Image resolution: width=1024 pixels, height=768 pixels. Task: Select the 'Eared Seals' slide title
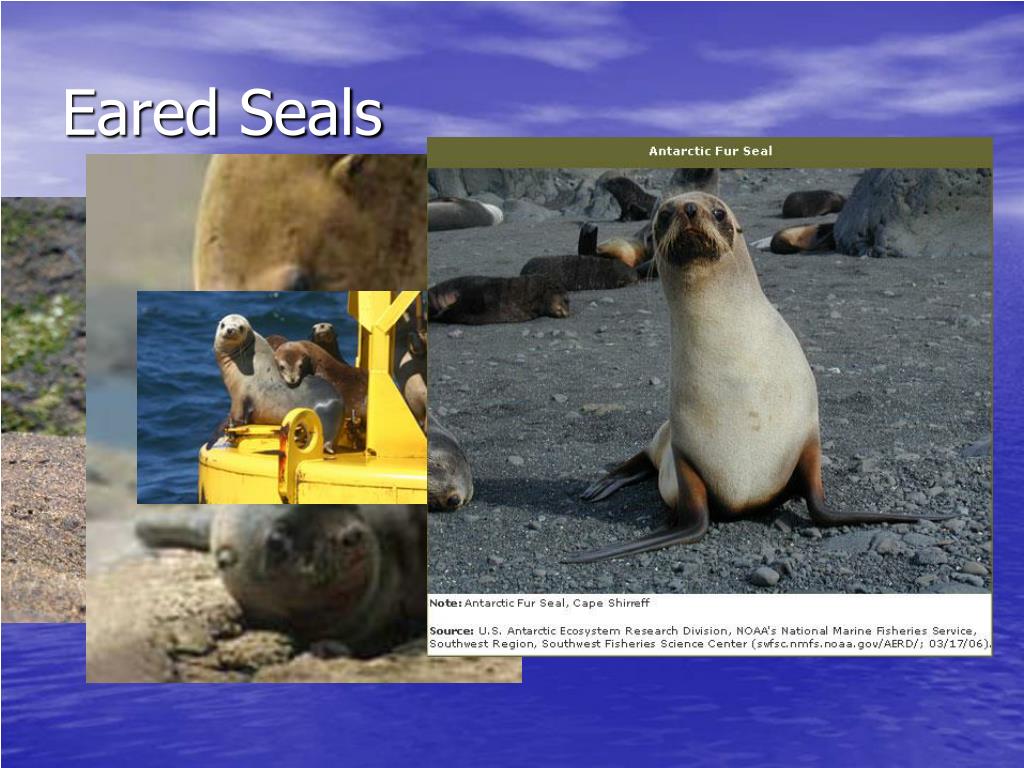(x=223, y=113)
